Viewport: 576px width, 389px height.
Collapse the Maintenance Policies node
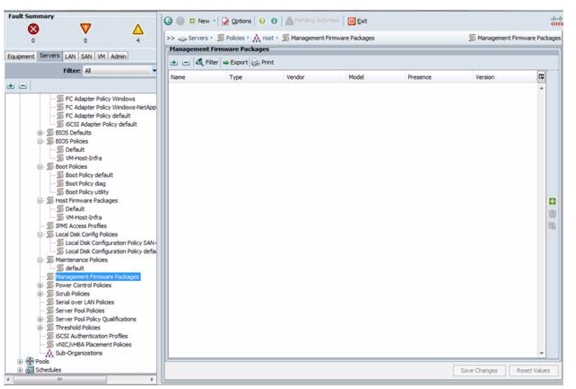[x=40, y=260]
